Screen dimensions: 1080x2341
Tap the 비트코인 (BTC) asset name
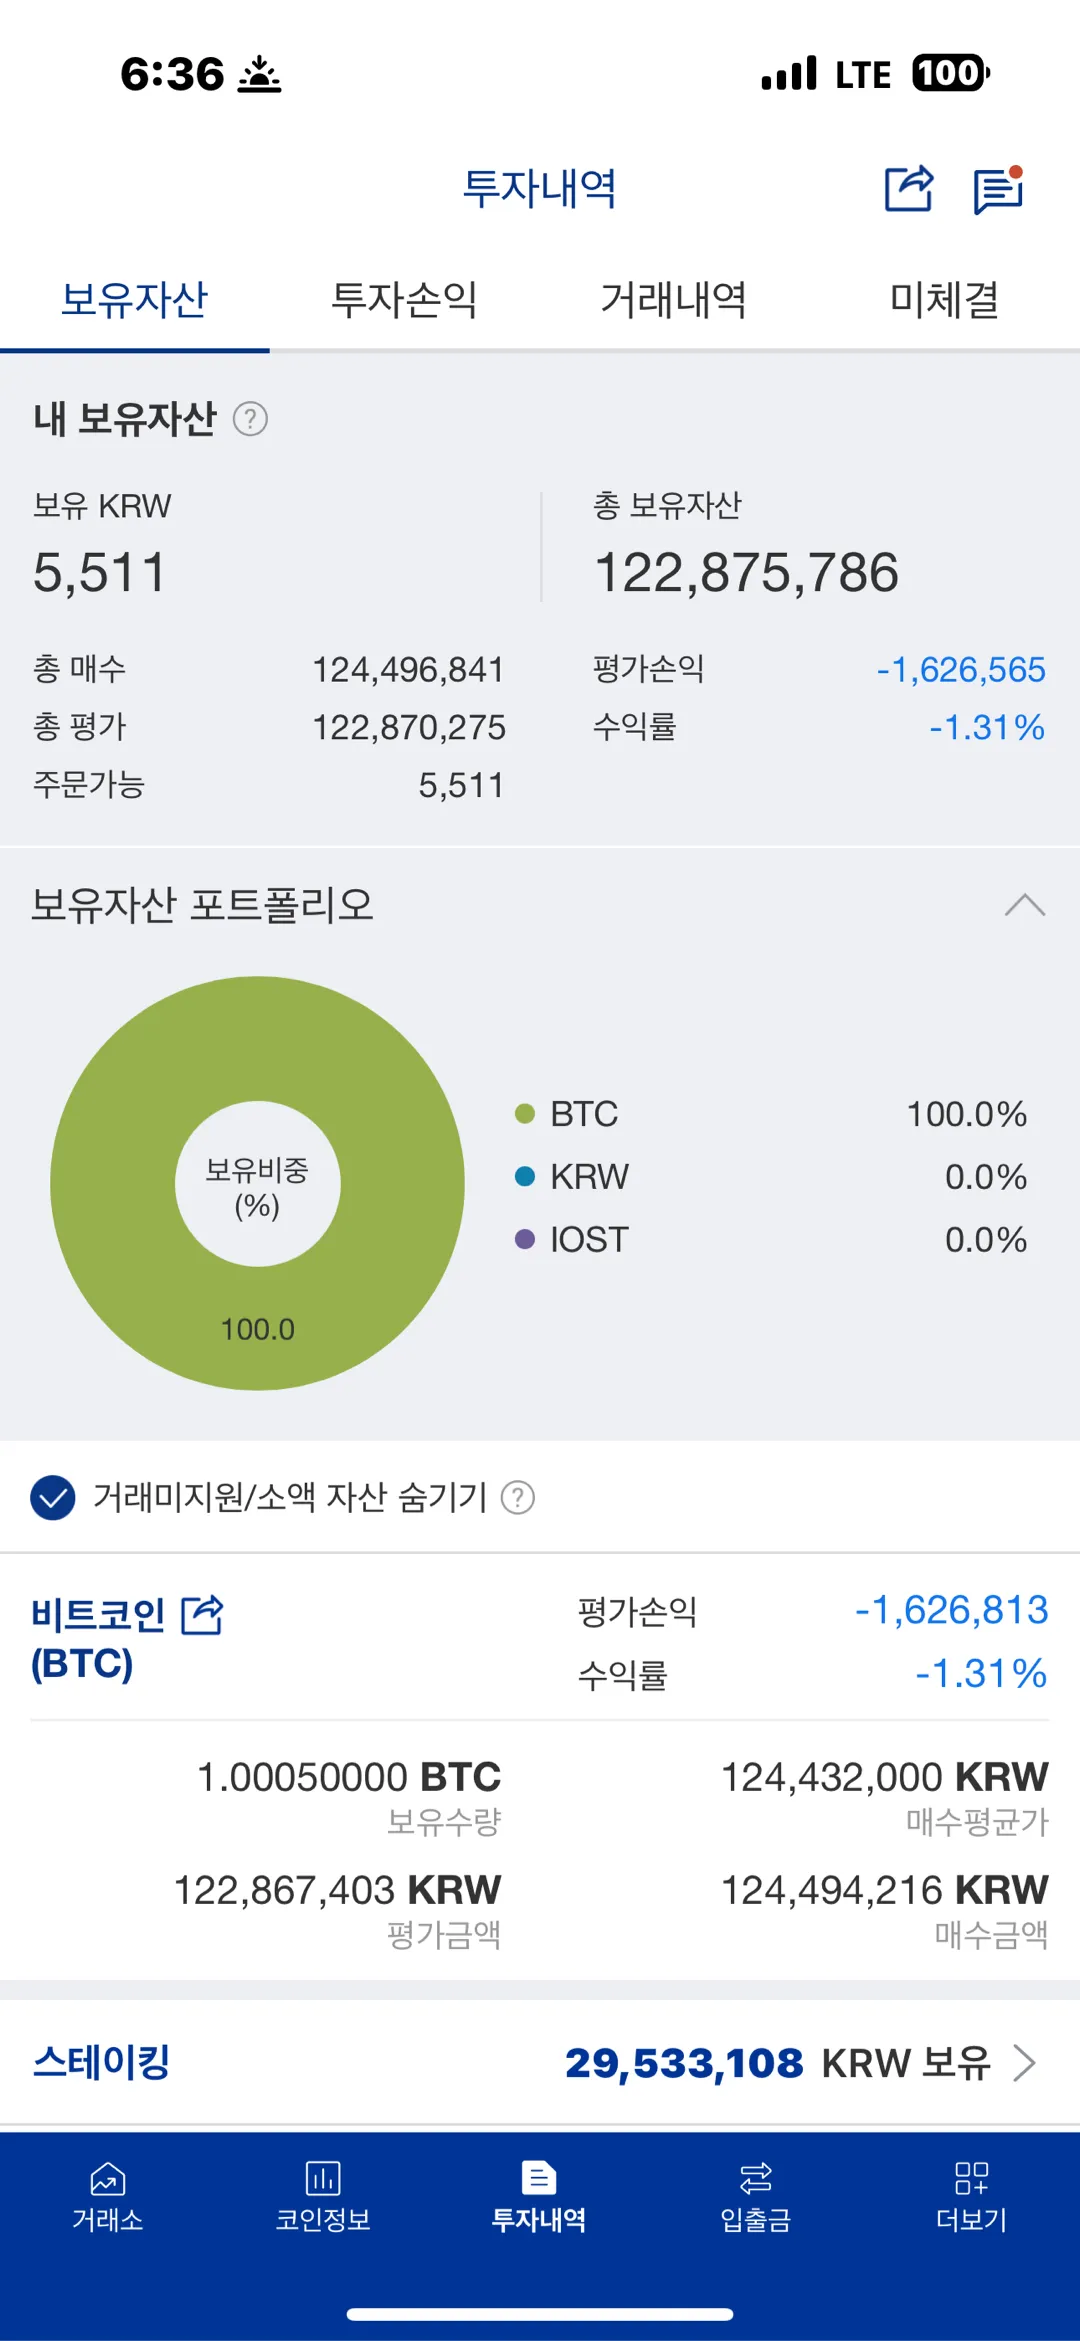coord(98,1638)
